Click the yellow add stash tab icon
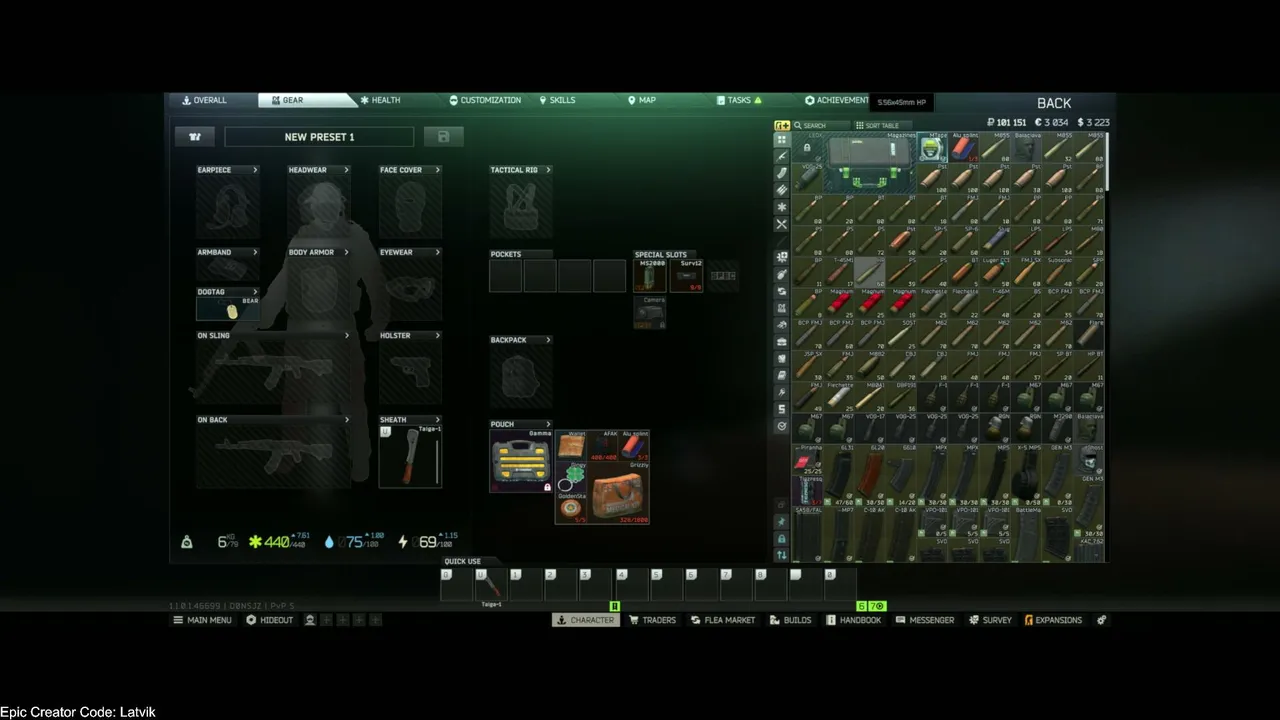The image size is (1280, 720). [x=782, y=125]
